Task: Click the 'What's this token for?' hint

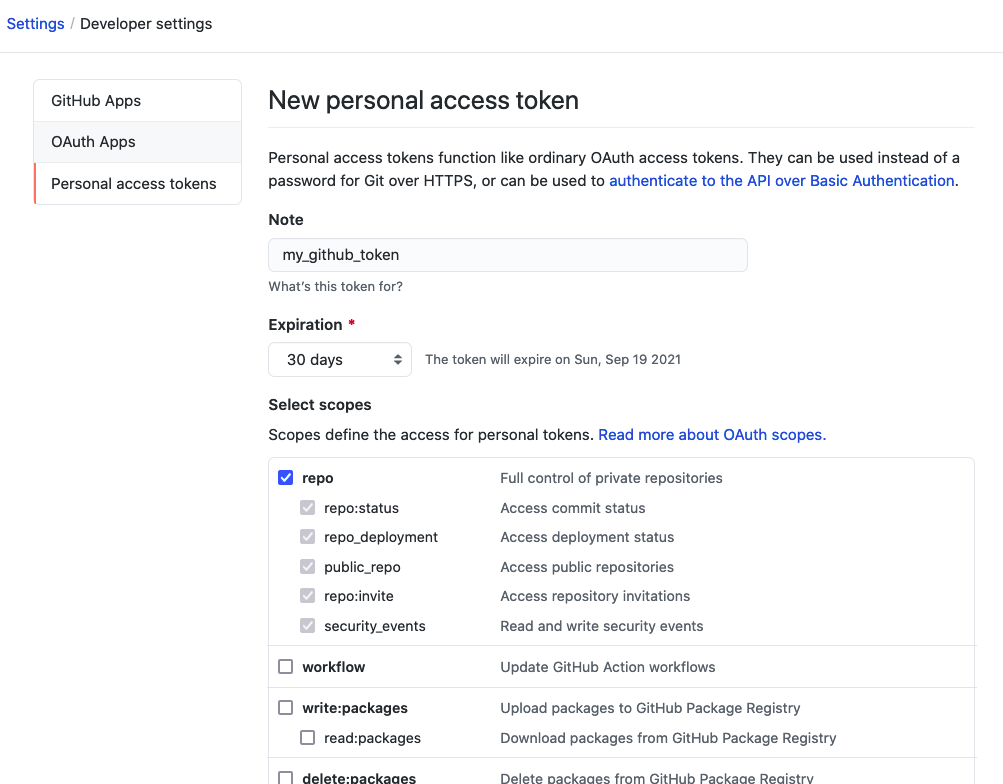Action: (x=335, y=286)
